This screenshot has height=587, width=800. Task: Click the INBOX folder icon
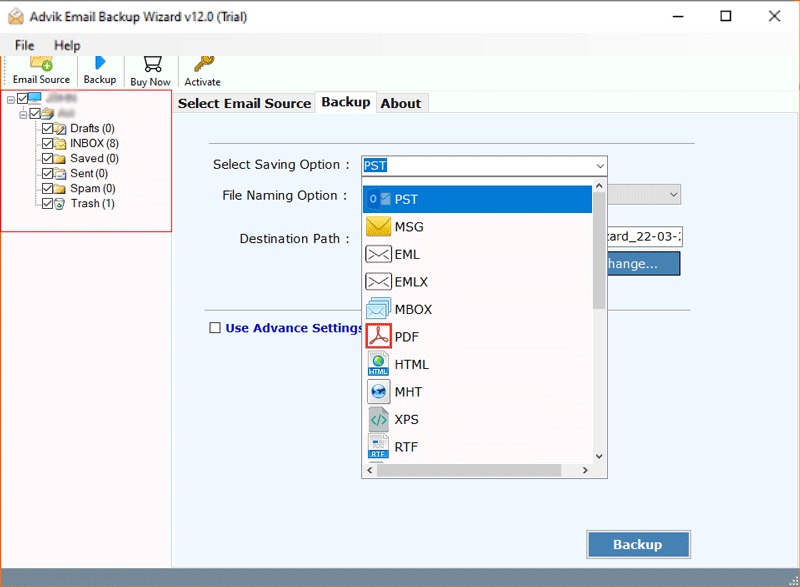[x=60, y=143]
